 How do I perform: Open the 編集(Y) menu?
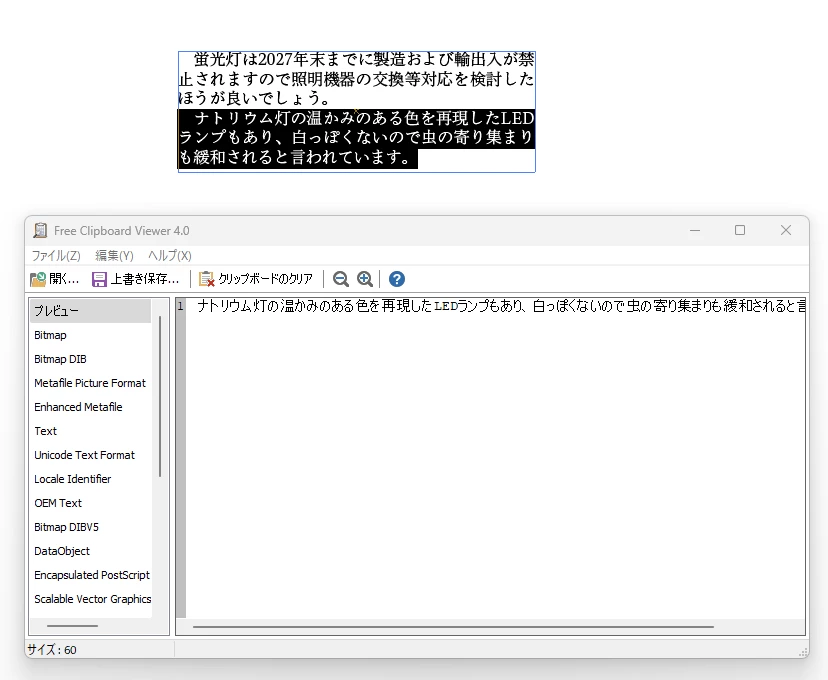tap(114, 256)
